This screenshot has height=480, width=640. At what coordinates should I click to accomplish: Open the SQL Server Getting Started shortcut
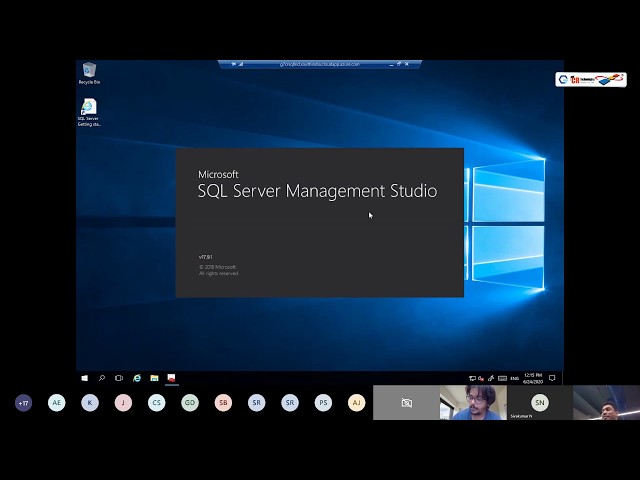point(89,112)
